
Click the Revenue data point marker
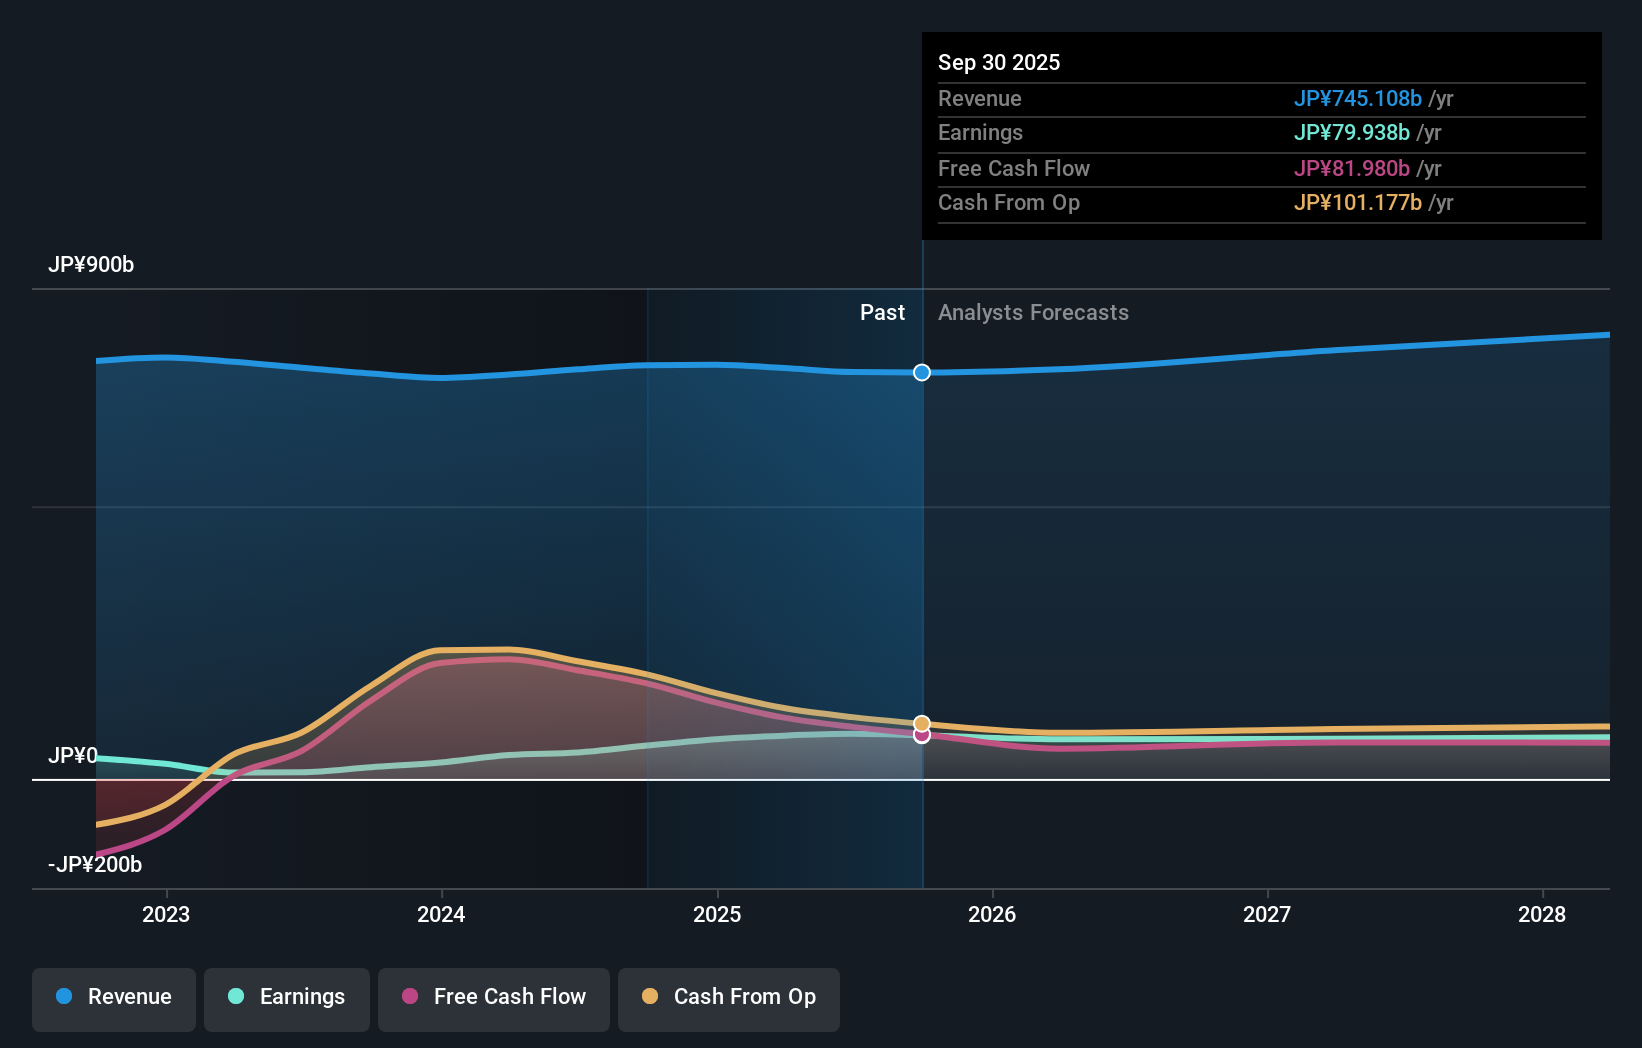click(x=922, y=372)
